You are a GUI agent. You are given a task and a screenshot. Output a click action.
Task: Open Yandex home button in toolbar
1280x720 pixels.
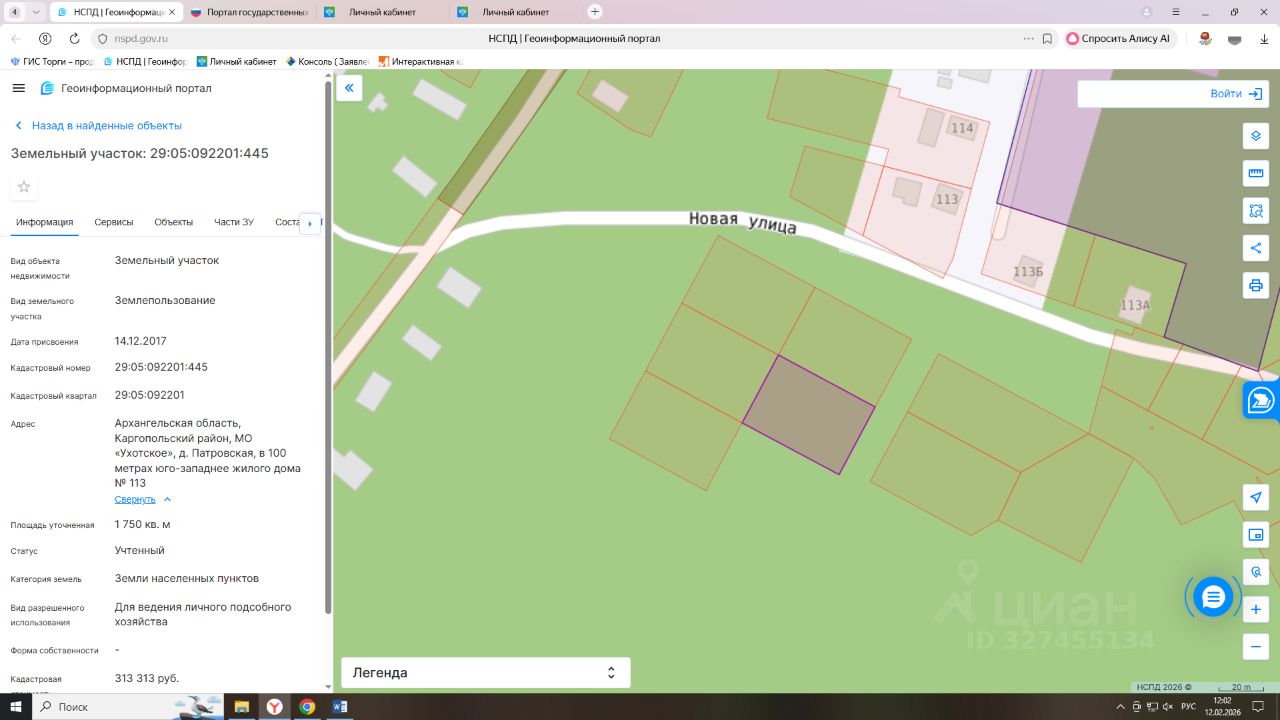[x=45, y=38]
